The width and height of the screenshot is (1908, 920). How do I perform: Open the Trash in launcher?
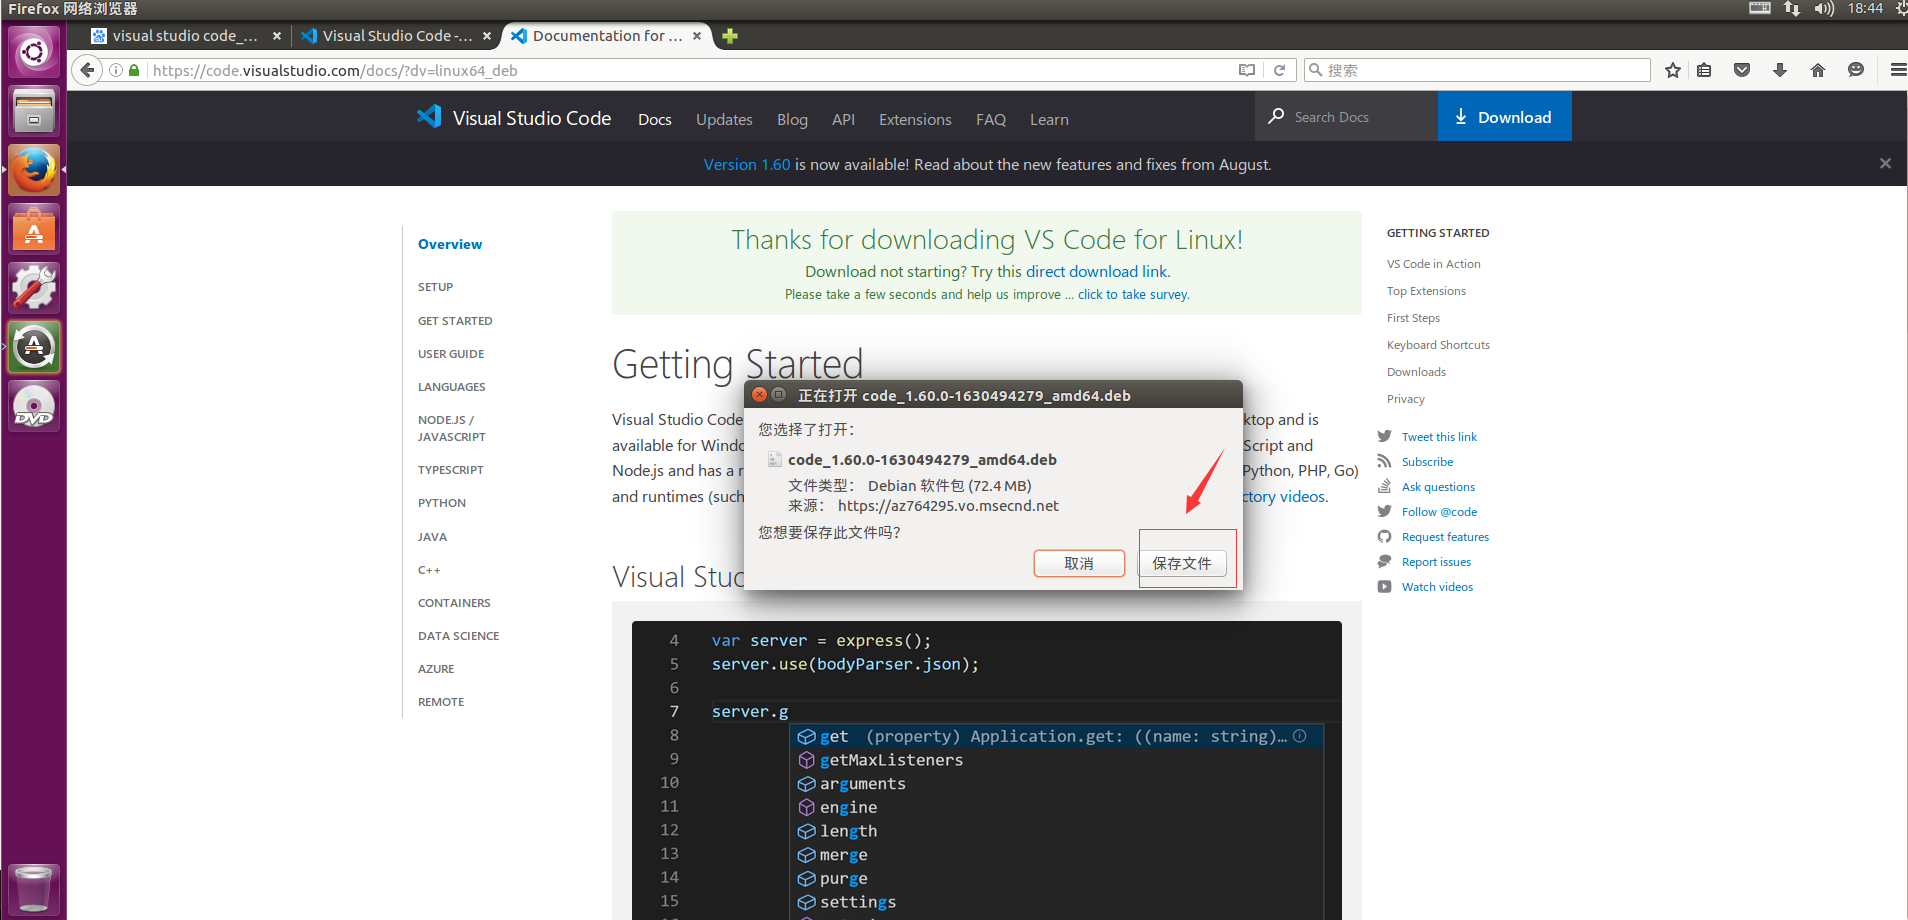34,888
